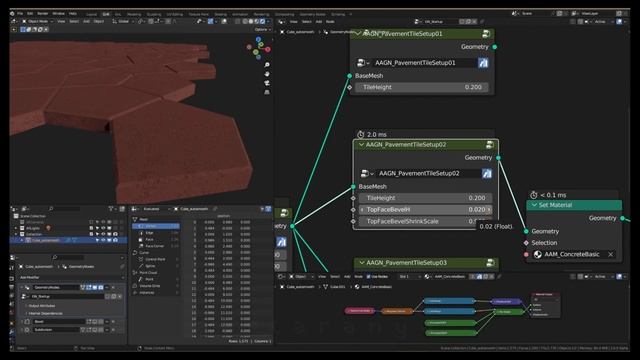Open the Help menu

tap(72, 13)
